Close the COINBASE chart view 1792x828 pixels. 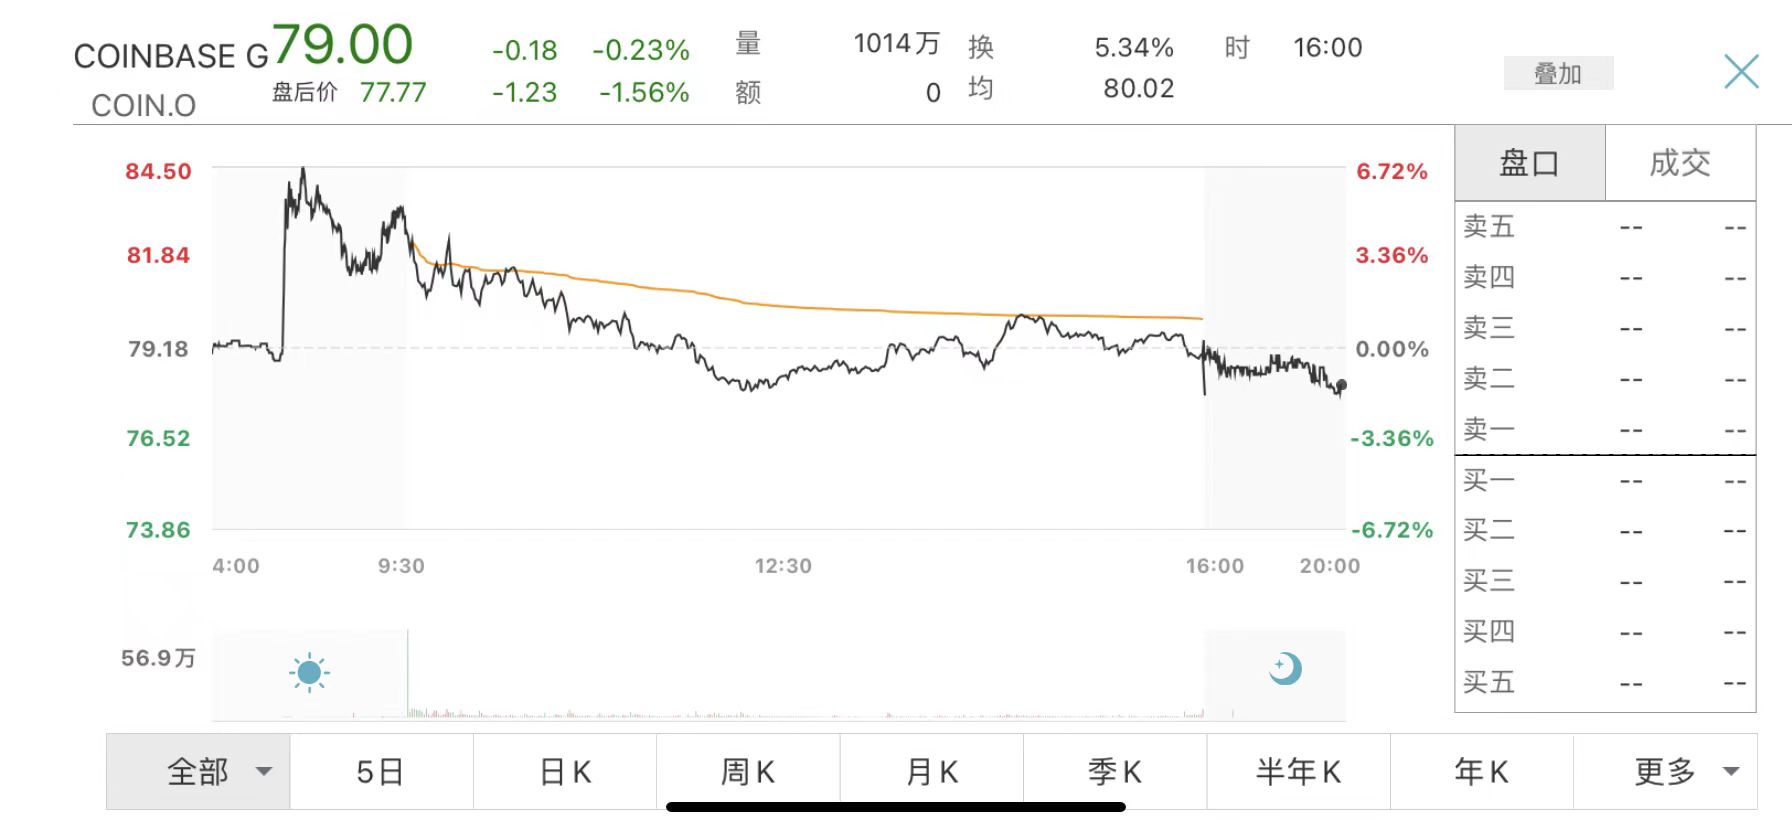(x=1741, y=72)
